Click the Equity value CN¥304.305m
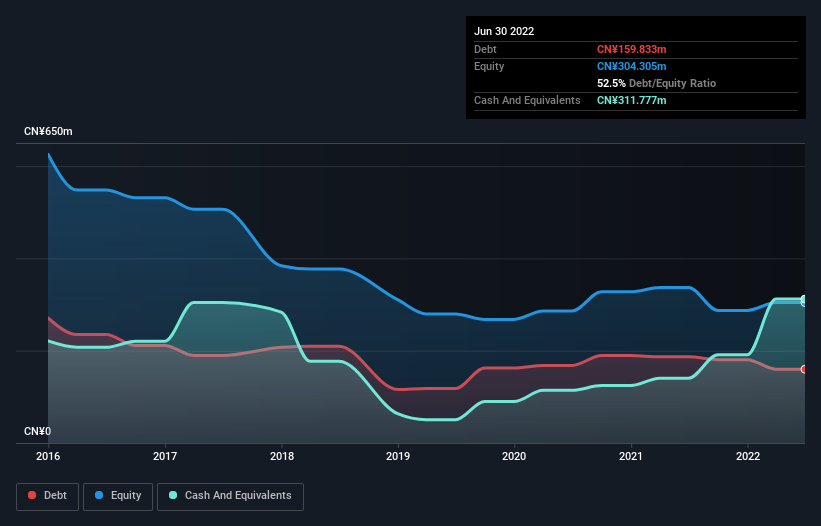 click(631, 66)
